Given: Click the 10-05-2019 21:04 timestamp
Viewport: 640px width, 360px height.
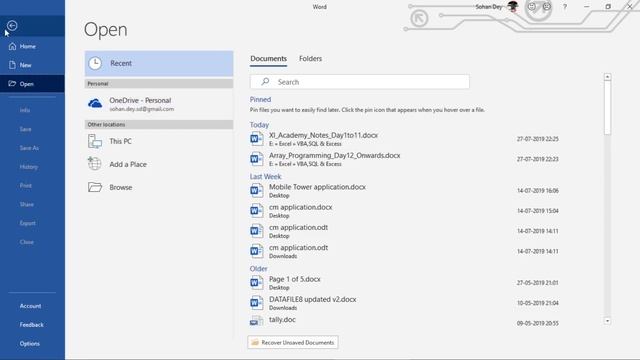Looking at the screenshot, I should point(538,303).
